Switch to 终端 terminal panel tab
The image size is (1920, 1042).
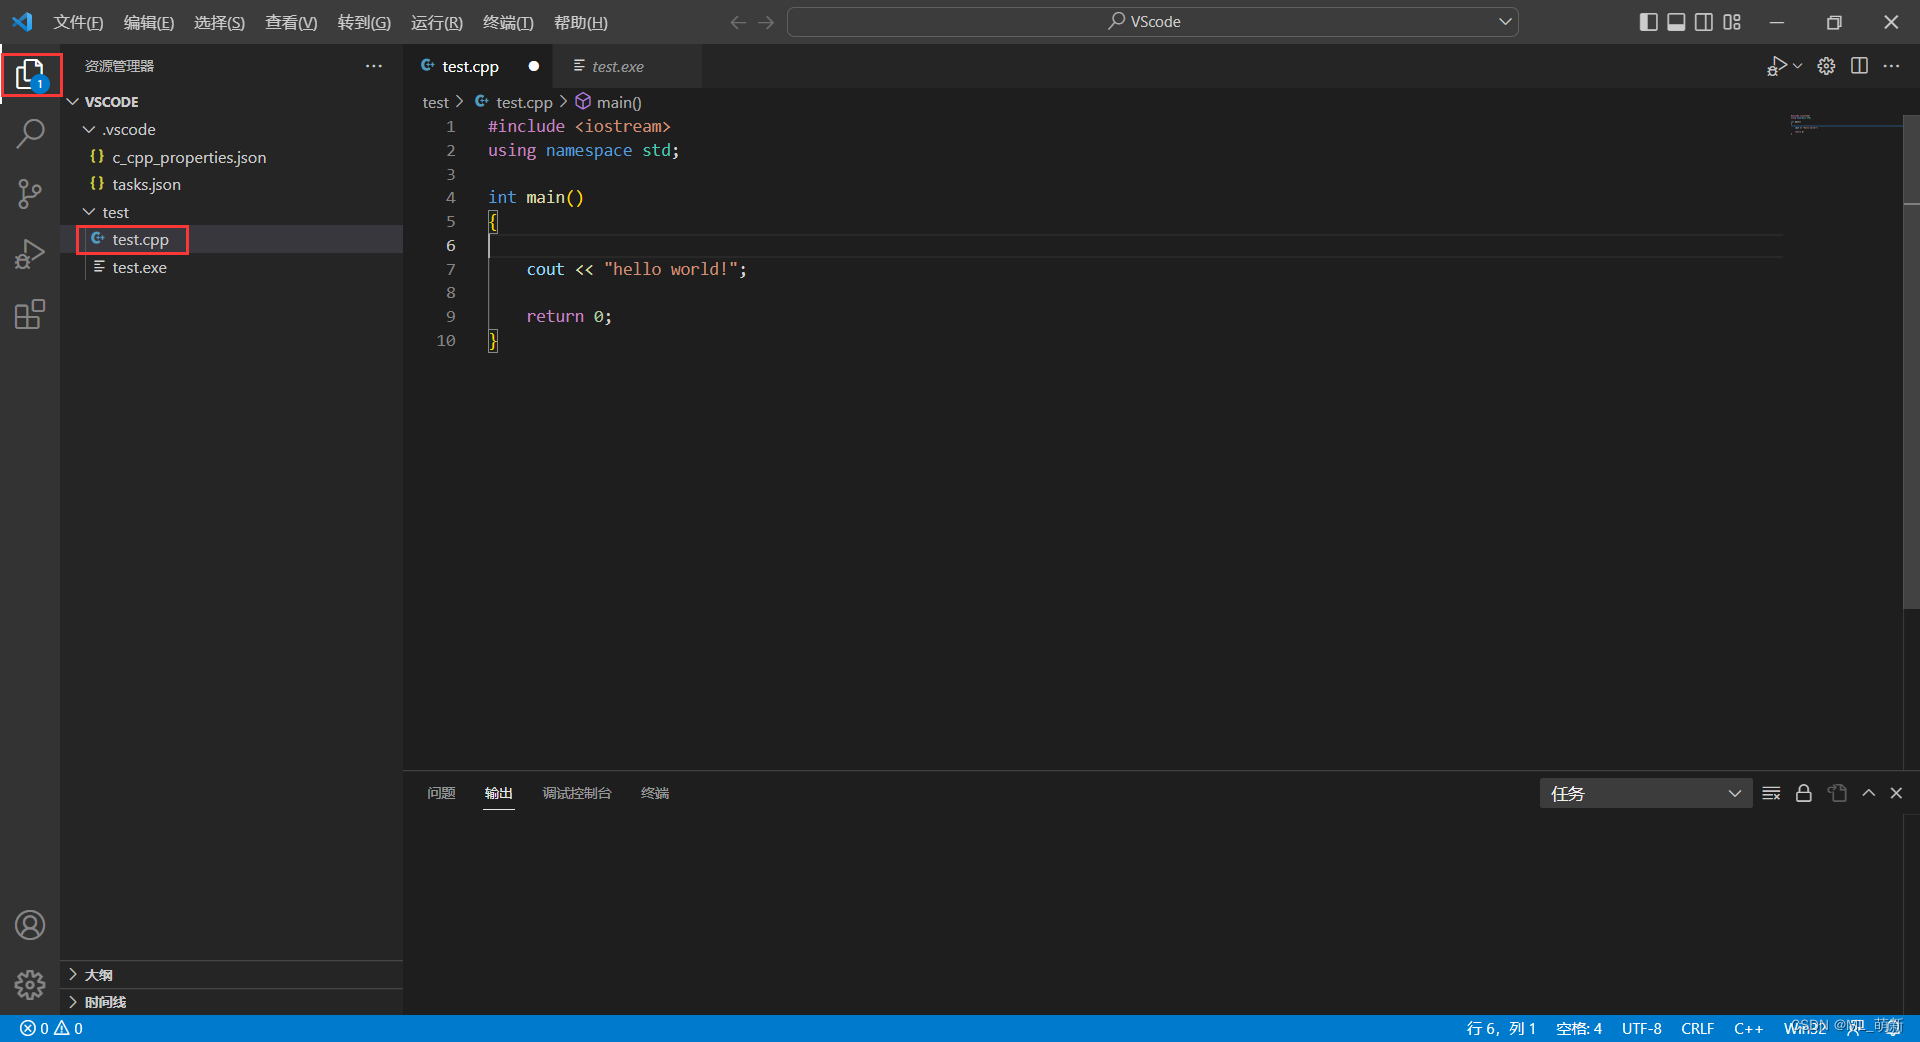(x=655, y=793)
